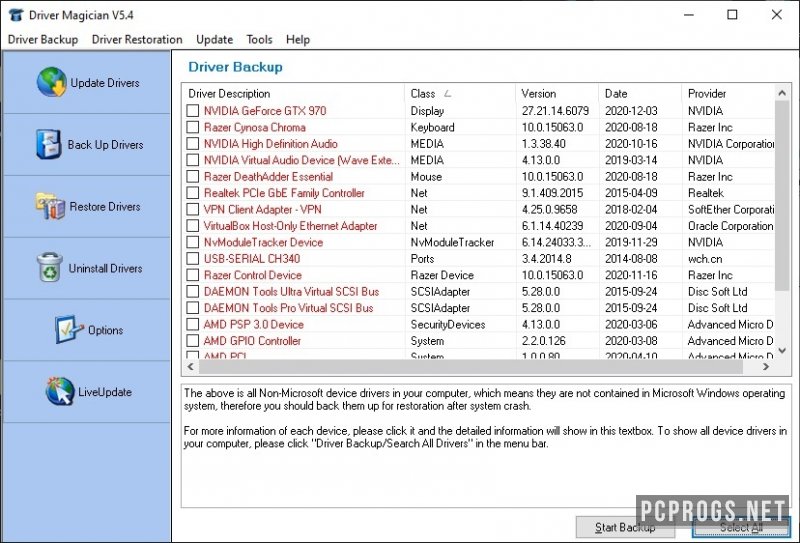Check the NVIDIA Virtual Audio Device box
Image resolution: width=800 pixels, height=543 pixels.
(192, 160)
